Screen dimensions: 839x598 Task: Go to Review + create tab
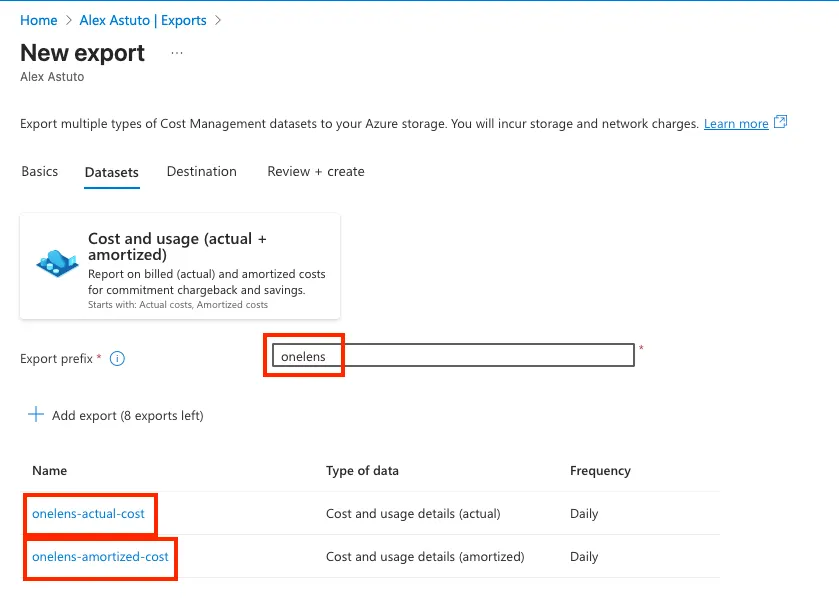(316, 172)
